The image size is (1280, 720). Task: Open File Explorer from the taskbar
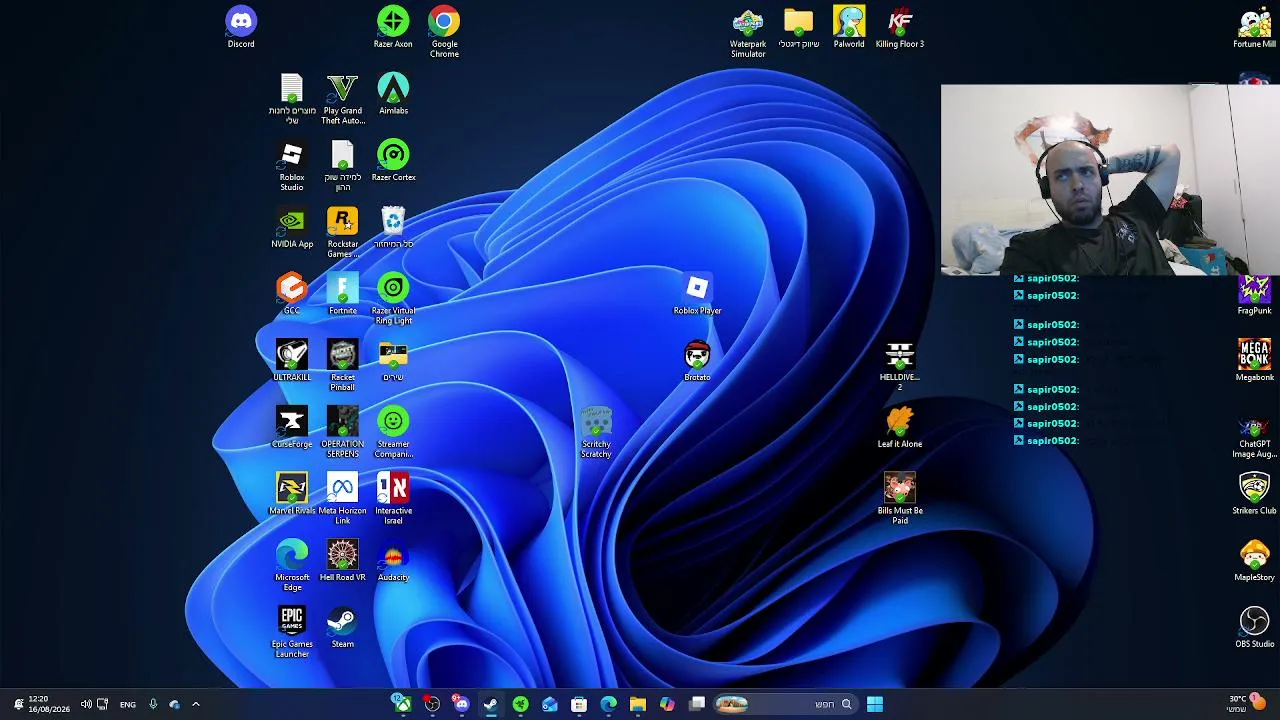(x=638, y=704)
